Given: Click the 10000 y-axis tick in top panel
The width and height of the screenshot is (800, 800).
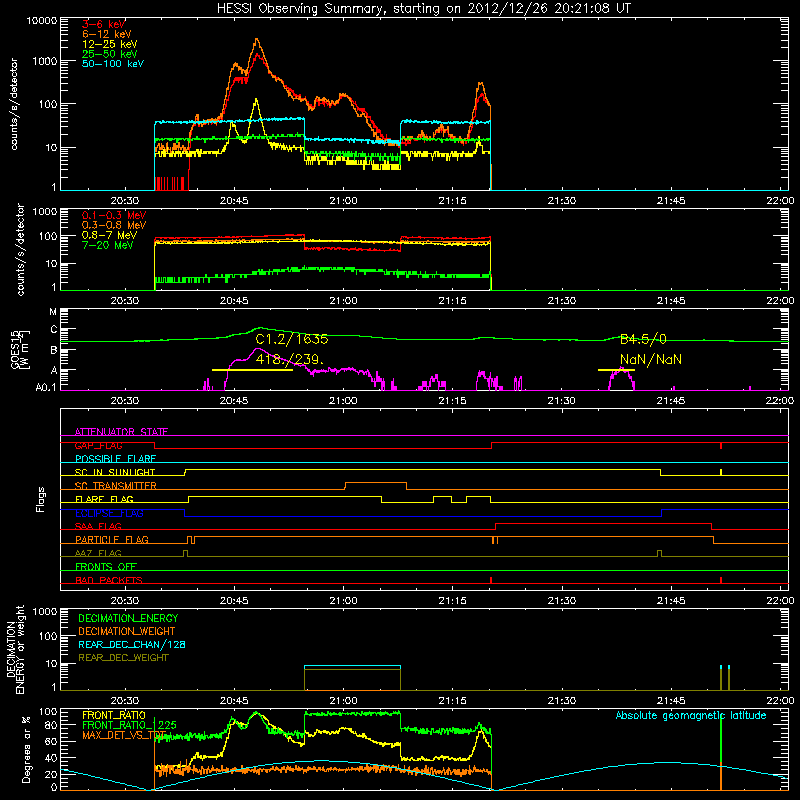Looking at the screenshot, I should coord(42,21).
